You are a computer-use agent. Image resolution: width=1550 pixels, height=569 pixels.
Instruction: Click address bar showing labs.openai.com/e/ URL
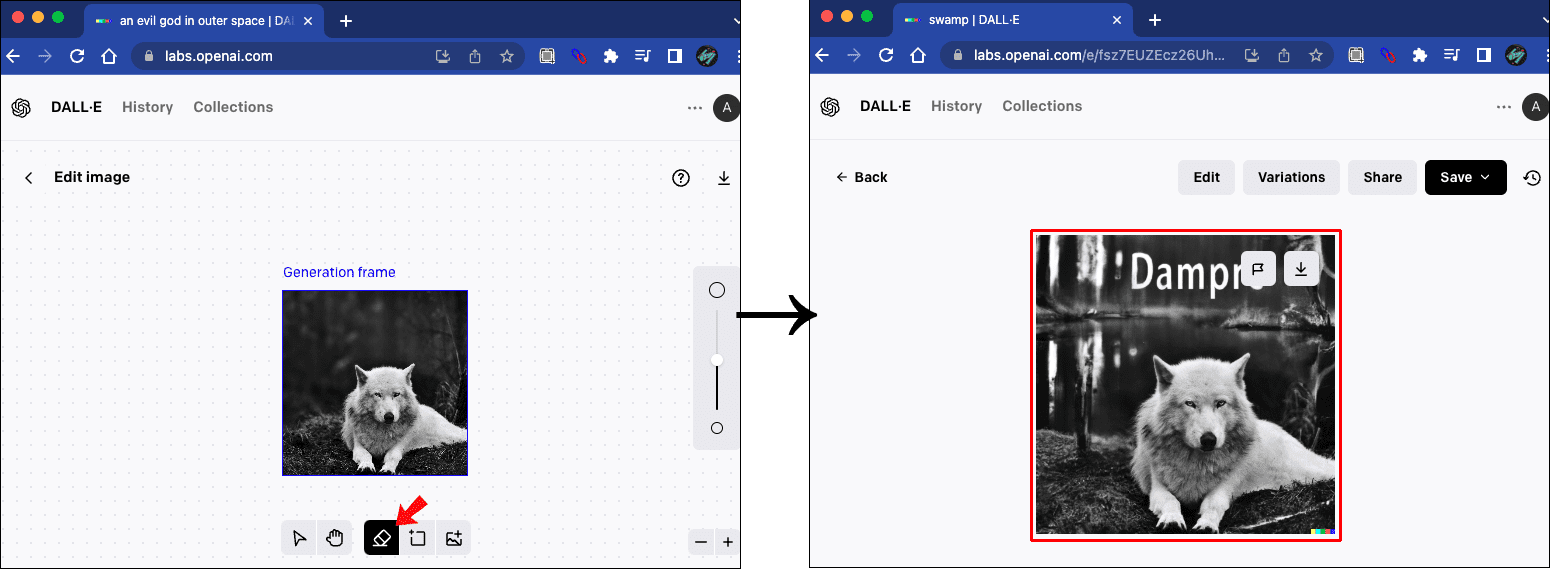click(1138, 55)
